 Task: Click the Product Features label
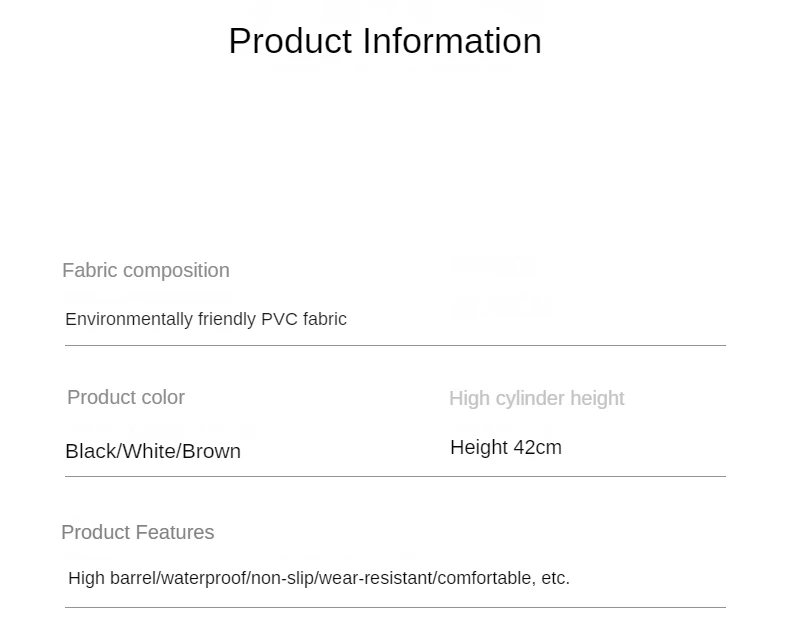coord(138,532)
